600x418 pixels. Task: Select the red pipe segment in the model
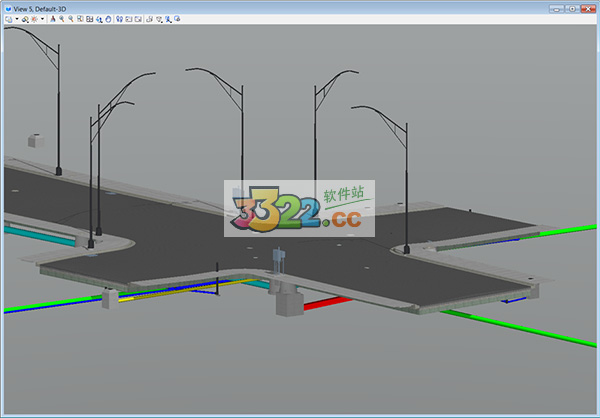coord(327,301)
